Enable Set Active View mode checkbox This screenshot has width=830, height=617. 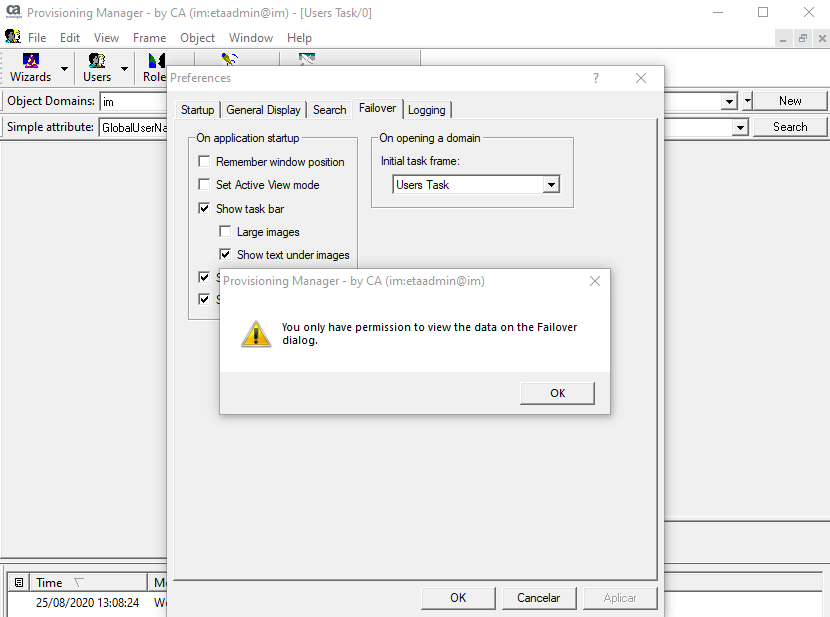(204, 184)
